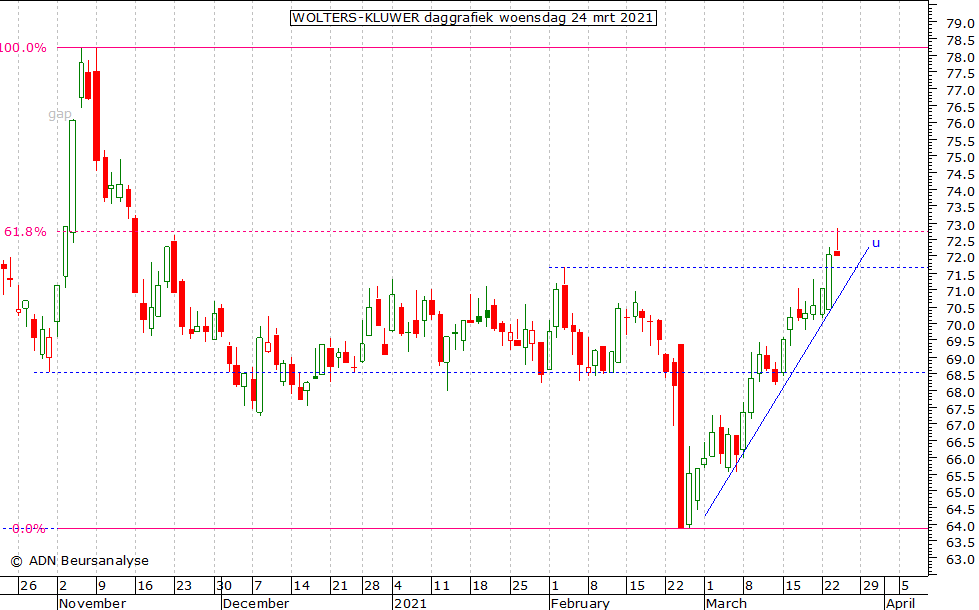Click the 63.0 price axis label
The width and height of the screenshot is (979, 610).
click(960, 560)
